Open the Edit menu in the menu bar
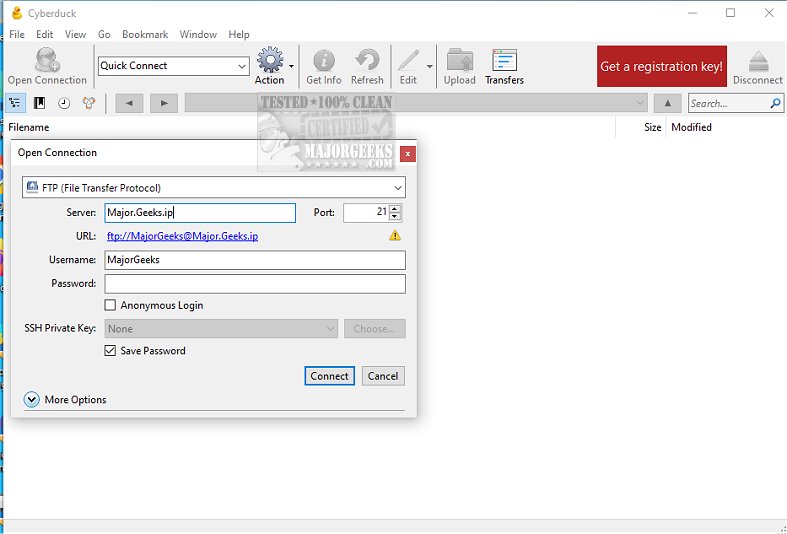Viewport: 787px width, 534px height. tap(44, 34)
